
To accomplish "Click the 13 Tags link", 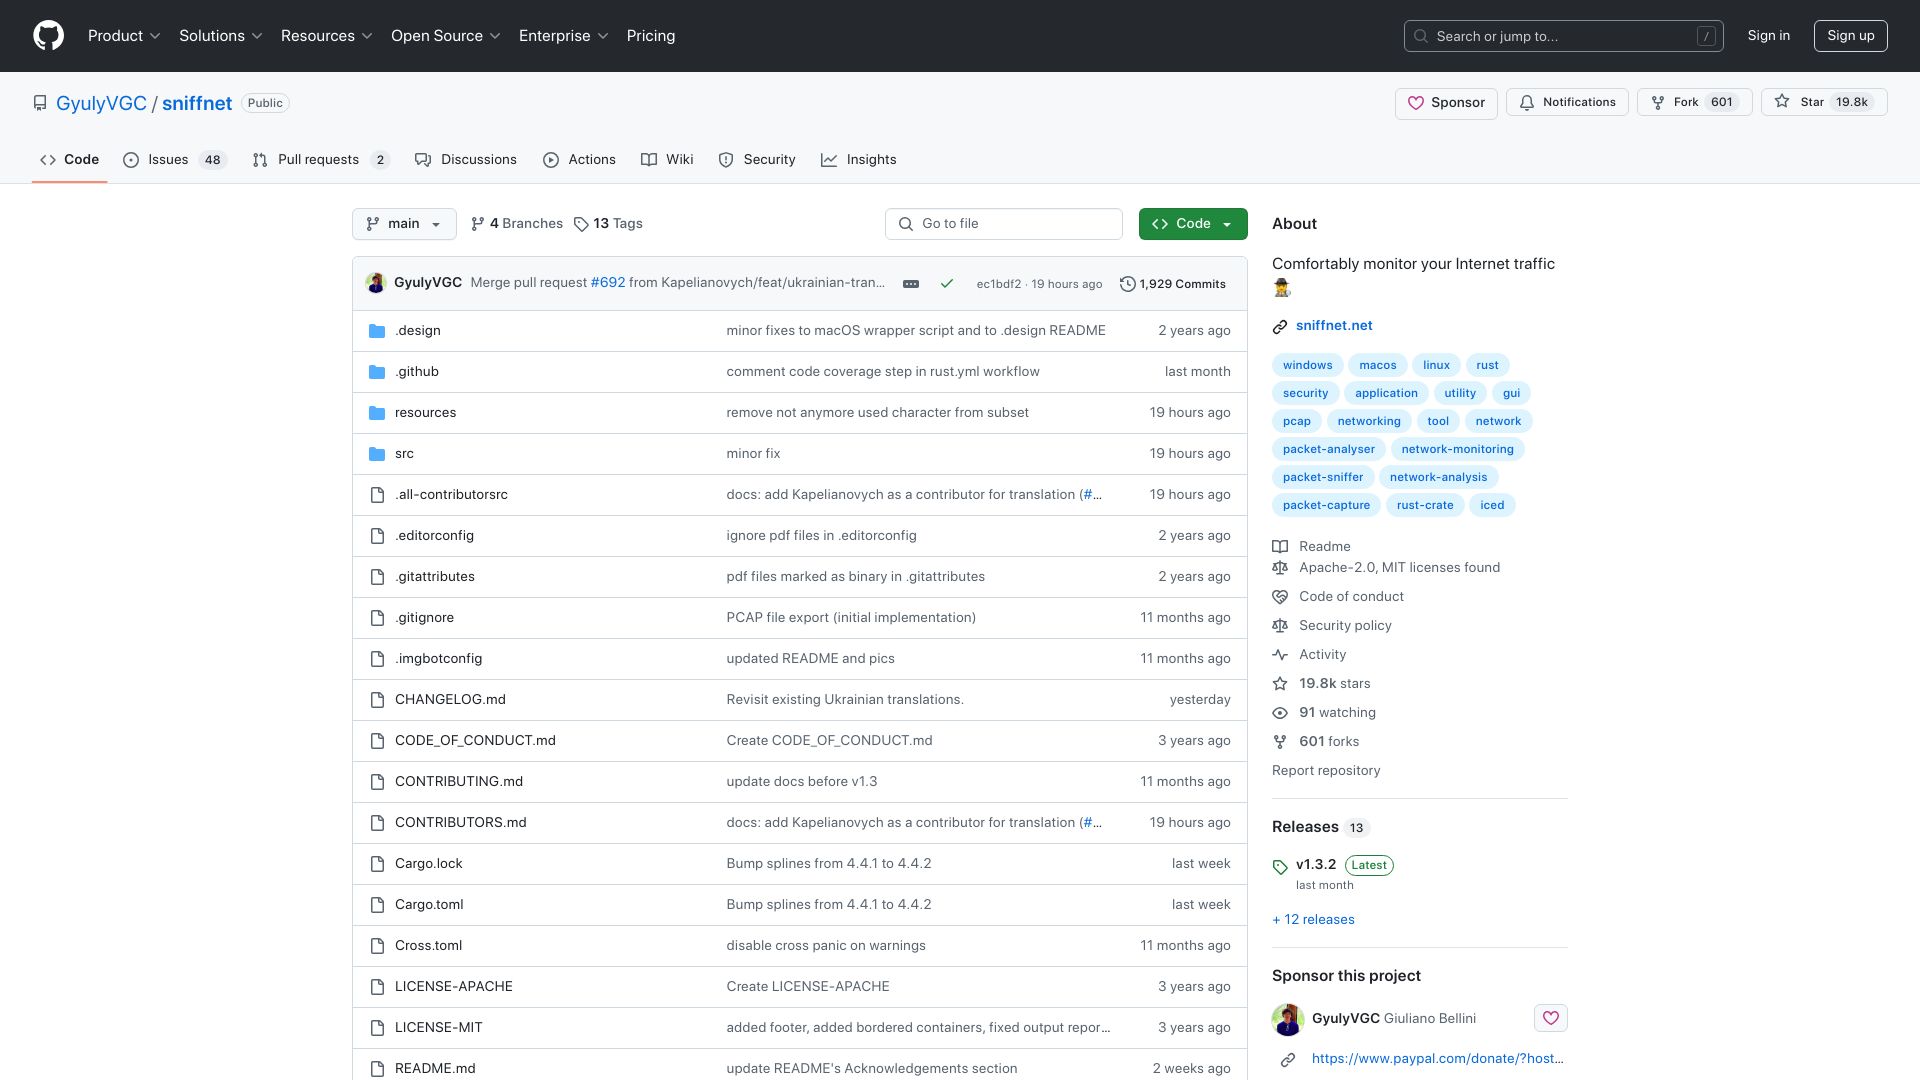I will (x=608, y=224).
